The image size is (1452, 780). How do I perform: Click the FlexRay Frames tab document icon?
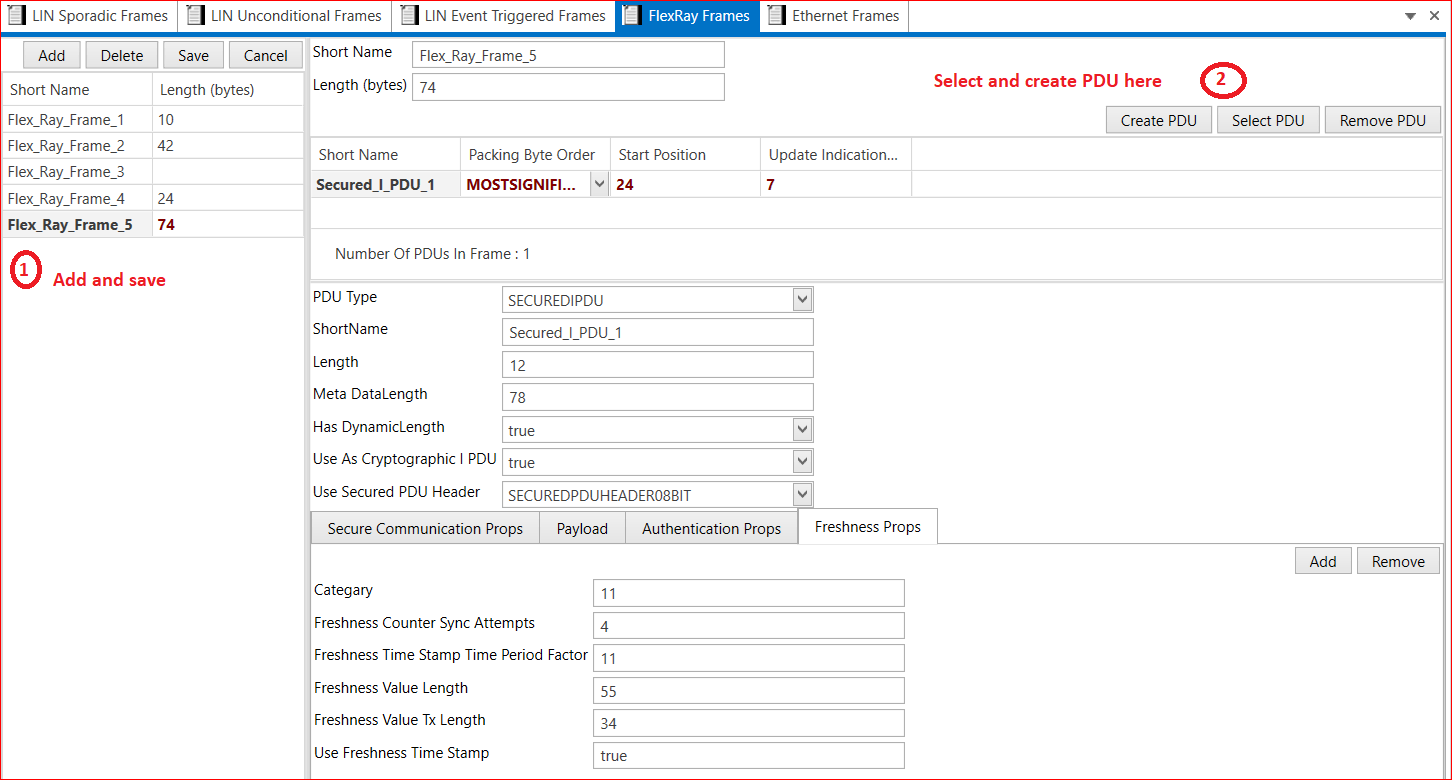[631, 15]
